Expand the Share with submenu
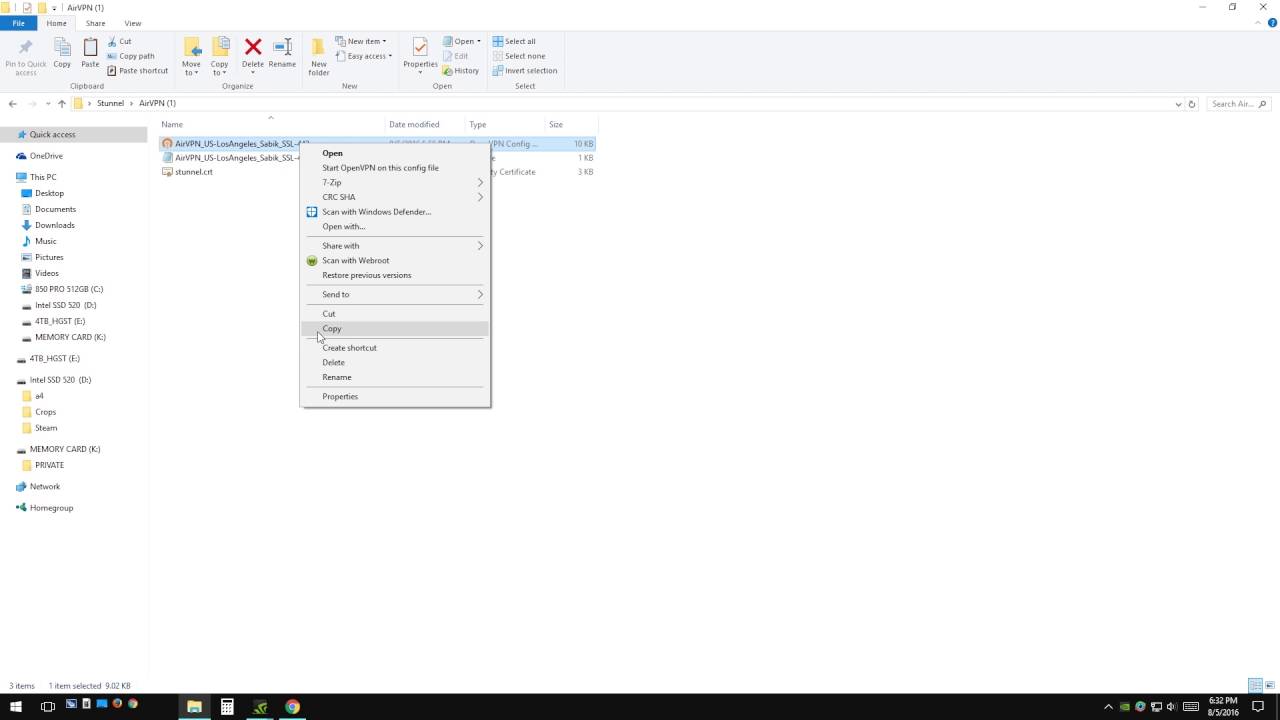 395,246
